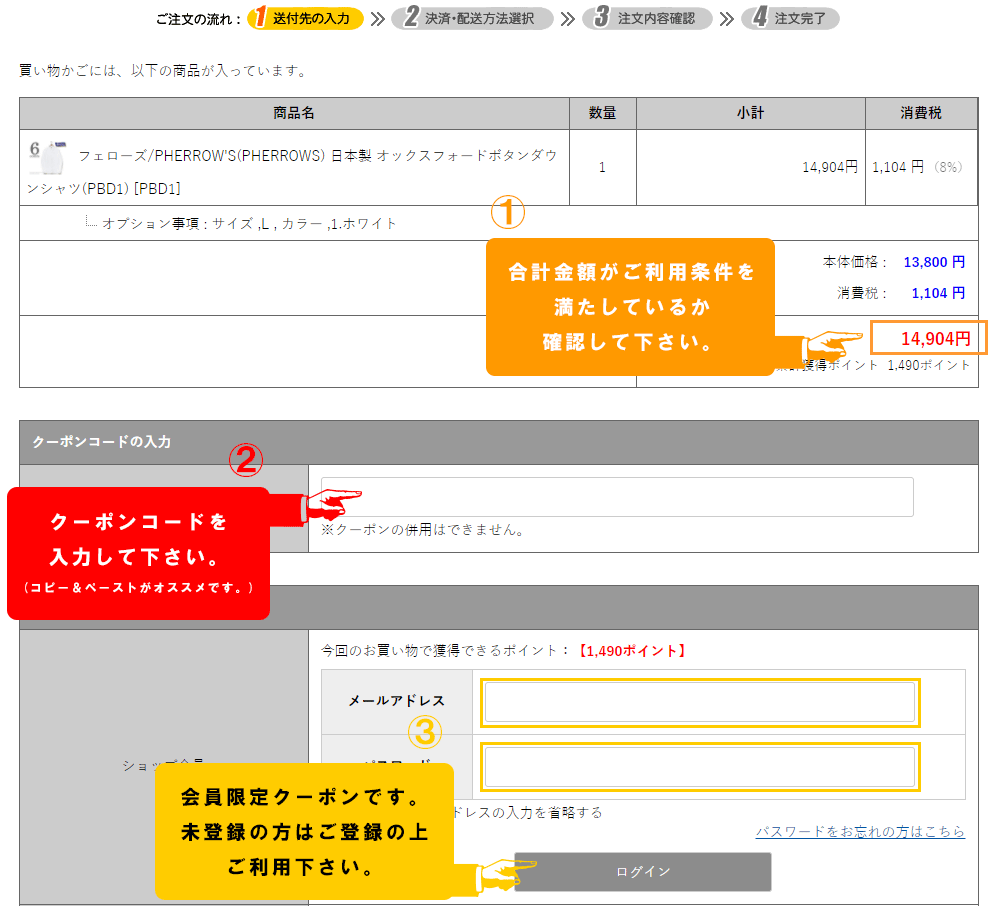Select step 3 注文内容確認
The image size is (994, 911).
click(x=647, y=18)
